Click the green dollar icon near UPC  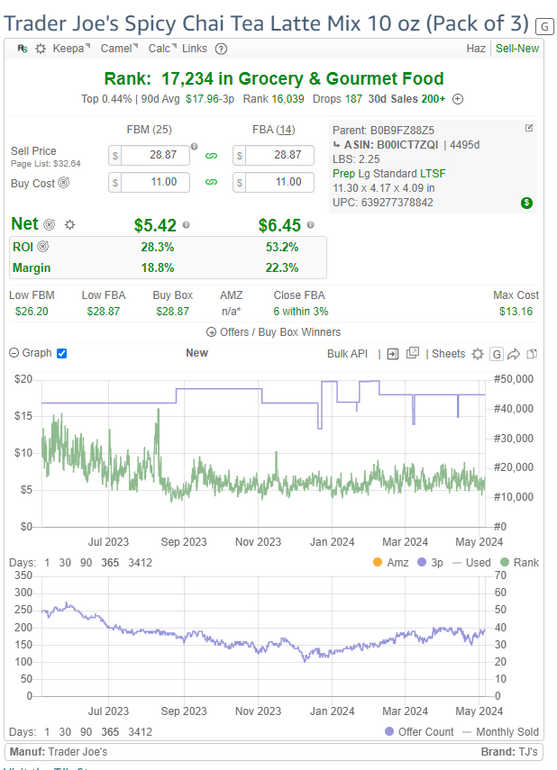(x=527, y=202)
